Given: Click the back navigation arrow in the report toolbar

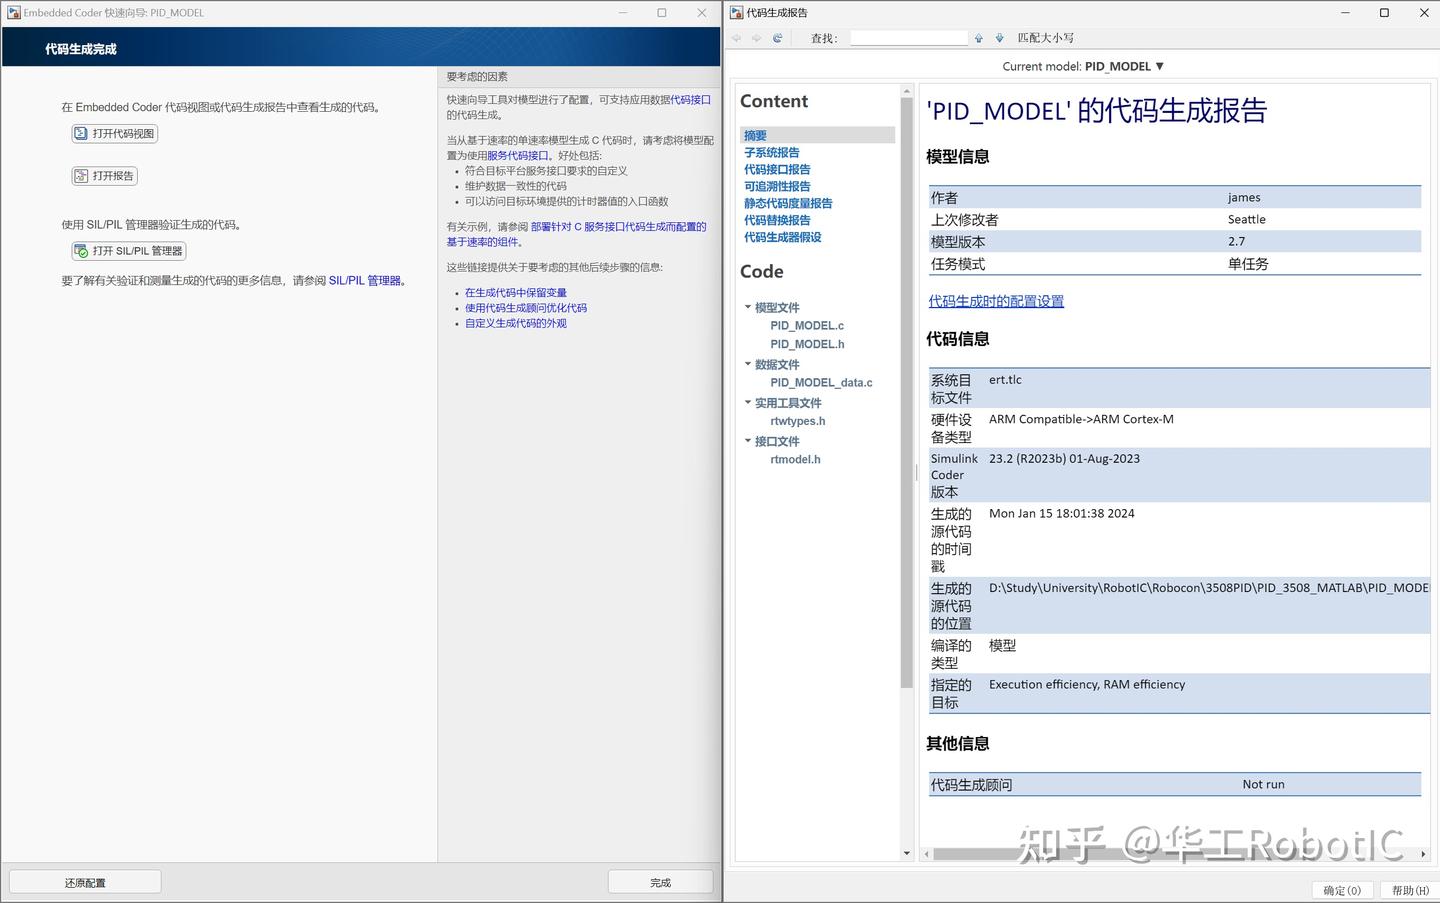Looking at the screenshot, I should (x=736, y=37).
